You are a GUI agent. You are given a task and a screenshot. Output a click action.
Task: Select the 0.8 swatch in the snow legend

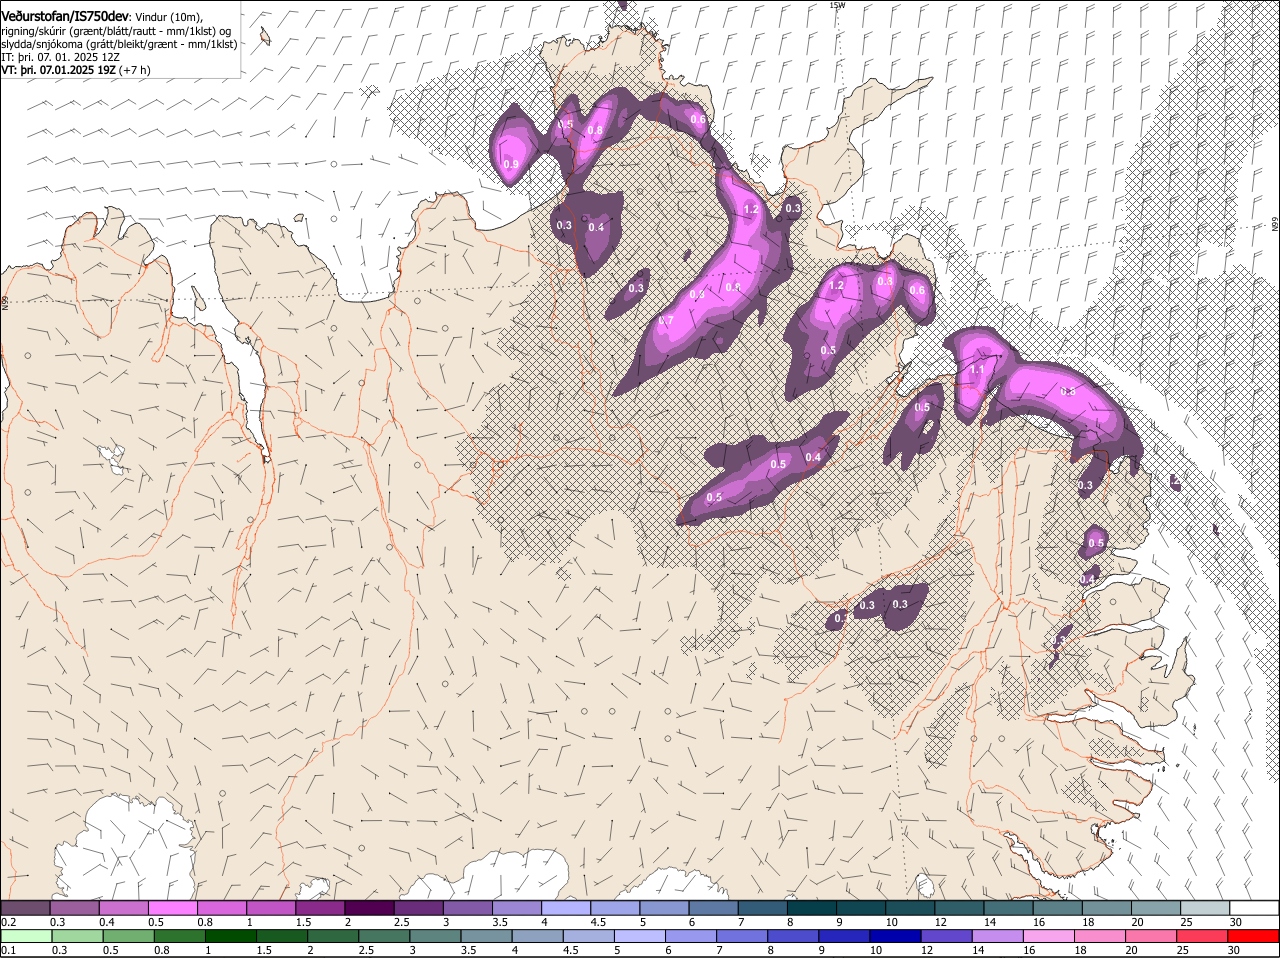click(x=221, y=908)
